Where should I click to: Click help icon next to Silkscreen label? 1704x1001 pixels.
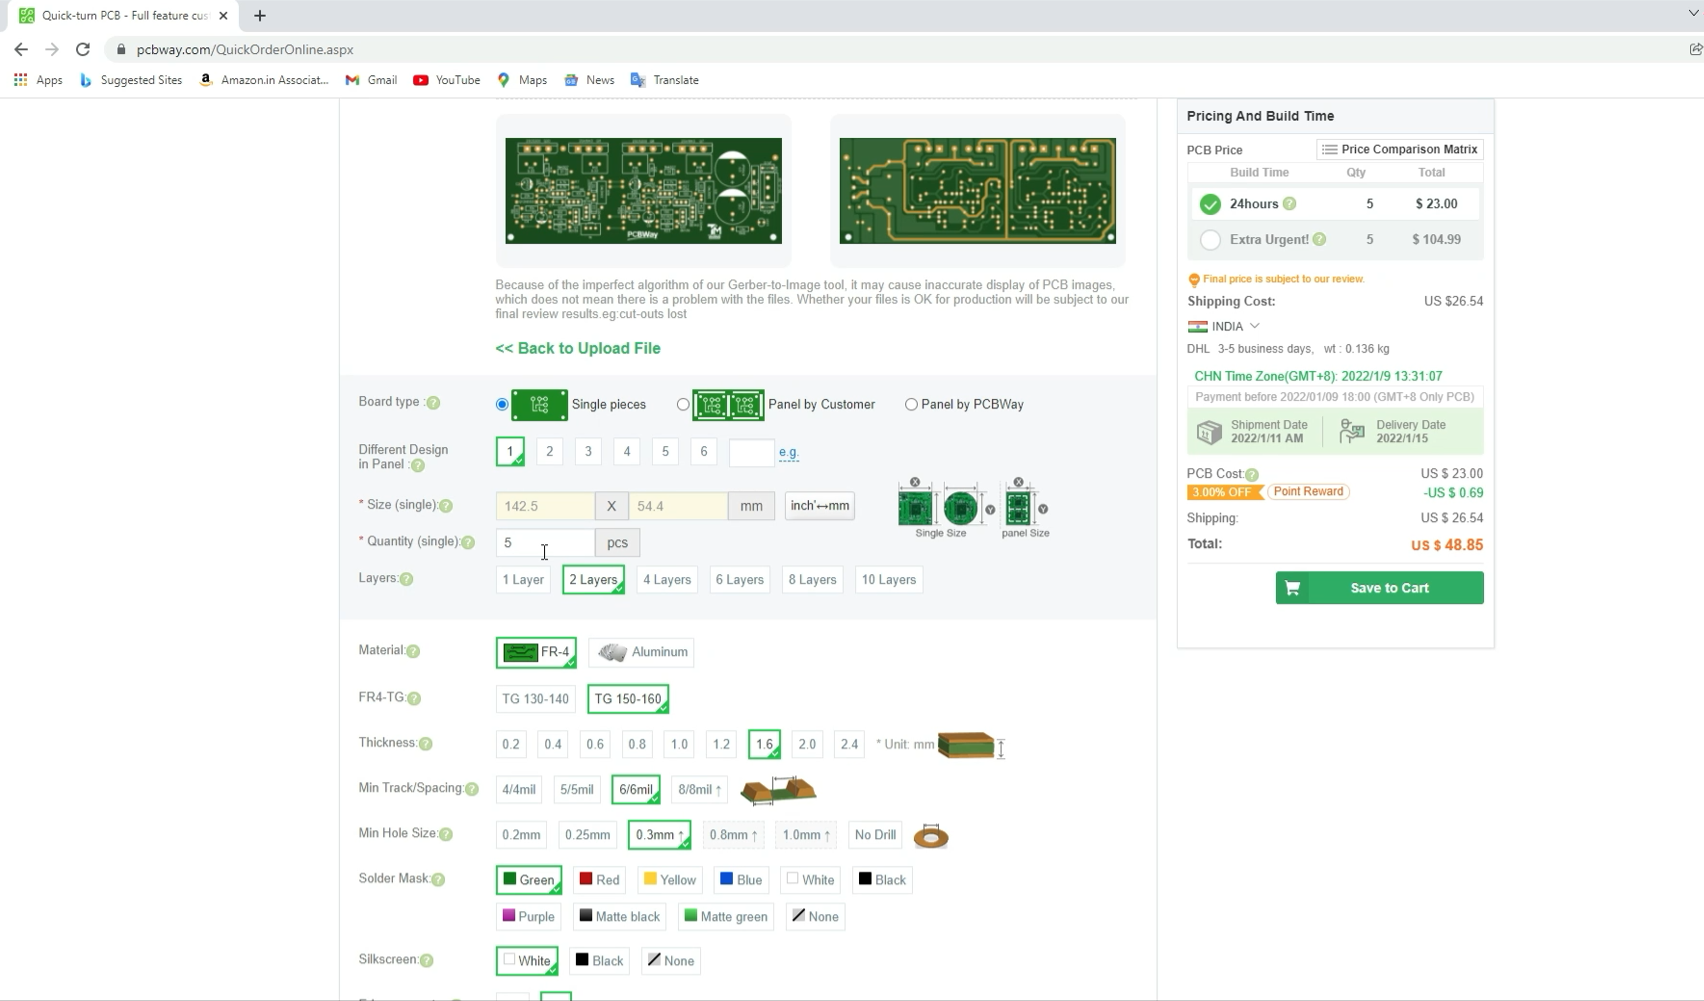pos(427,960)
